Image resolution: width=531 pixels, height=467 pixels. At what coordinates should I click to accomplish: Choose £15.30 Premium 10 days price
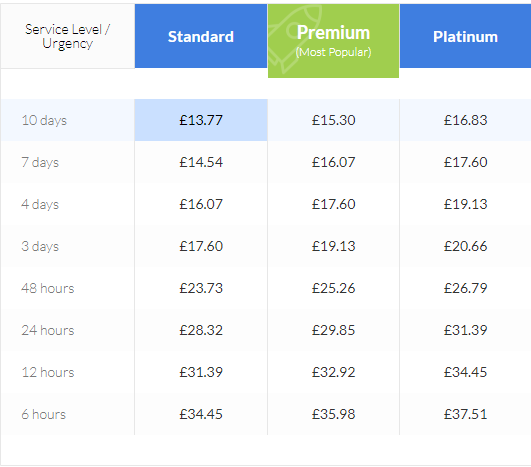[333, 120]
